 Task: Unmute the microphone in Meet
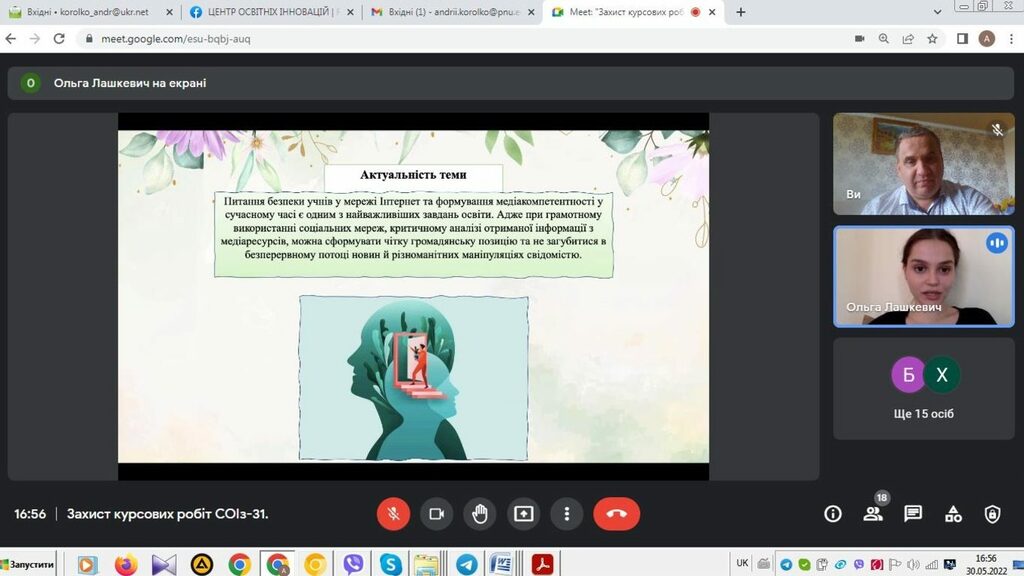(x=393, y=514)
